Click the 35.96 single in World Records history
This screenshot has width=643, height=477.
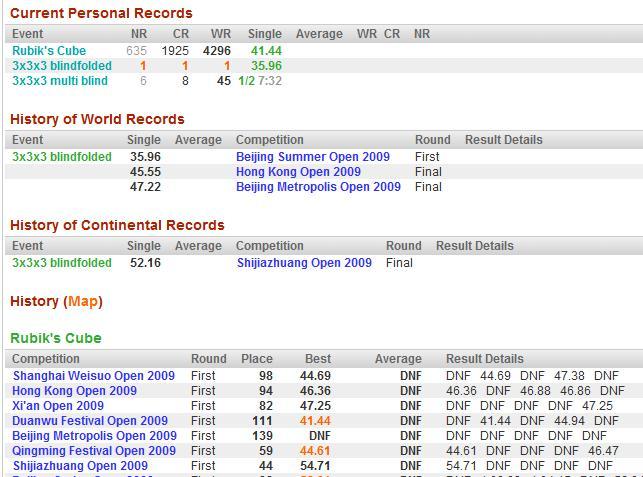point(145,157)
